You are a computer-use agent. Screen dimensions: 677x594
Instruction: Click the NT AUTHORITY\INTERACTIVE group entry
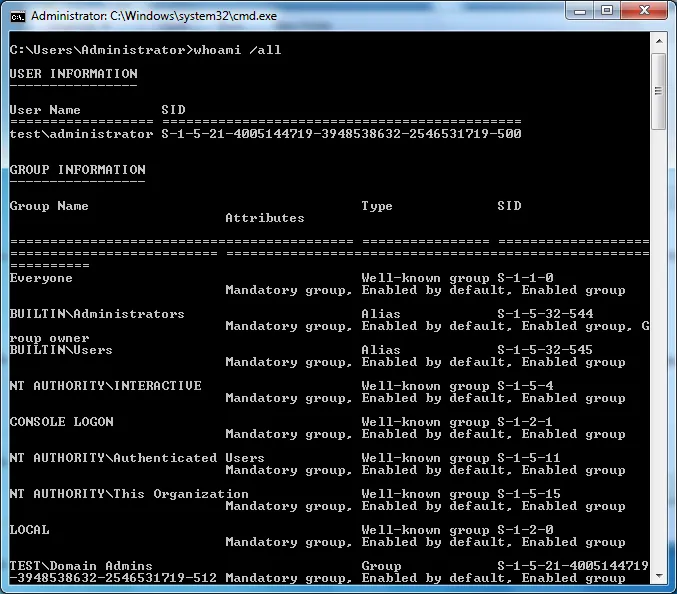click(105, 386)
